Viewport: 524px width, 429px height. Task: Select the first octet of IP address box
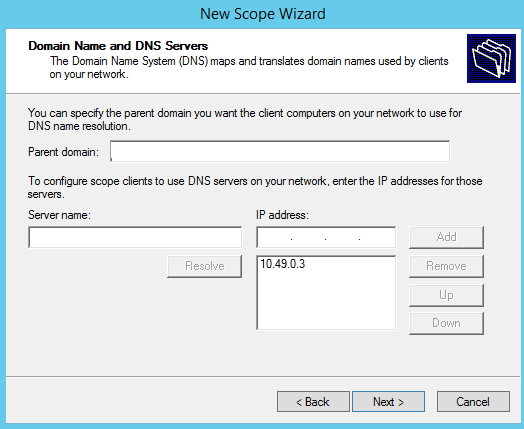pyautogui.click(x=275, y=238)
